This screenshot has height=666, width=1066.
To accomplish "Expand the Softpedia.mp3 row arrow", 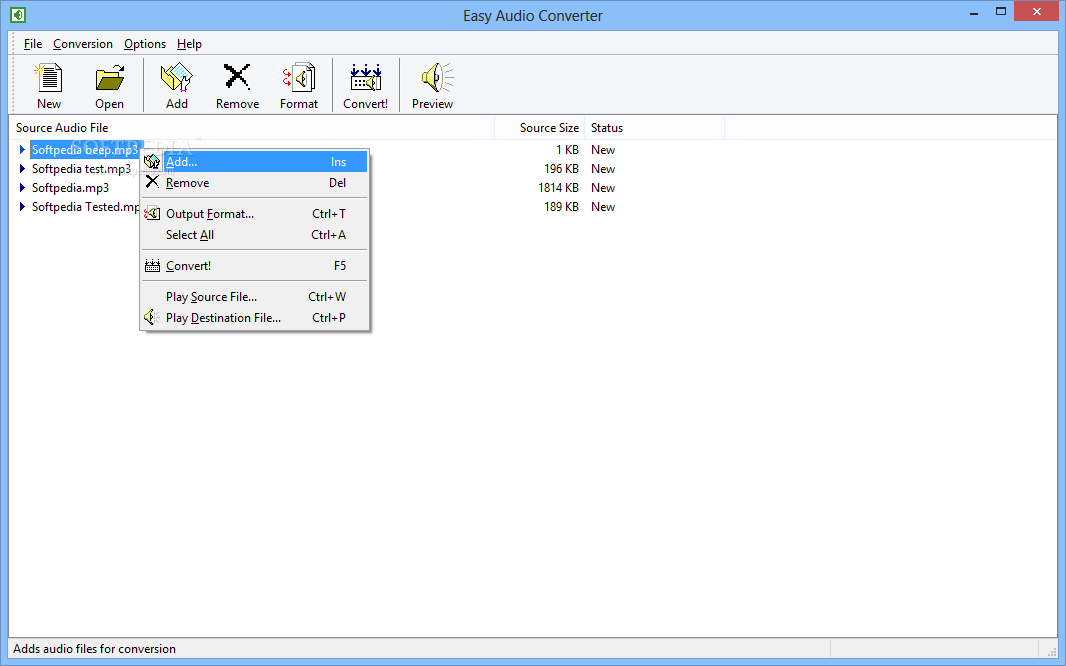I will 22,188.
